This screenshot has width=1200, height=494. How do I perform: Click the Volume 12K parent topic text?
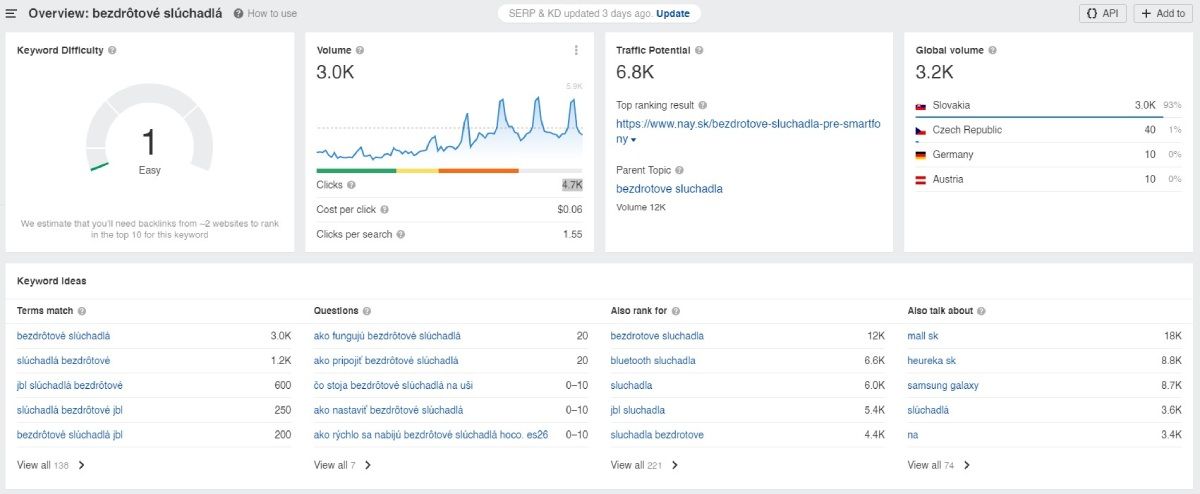[641, 208]
